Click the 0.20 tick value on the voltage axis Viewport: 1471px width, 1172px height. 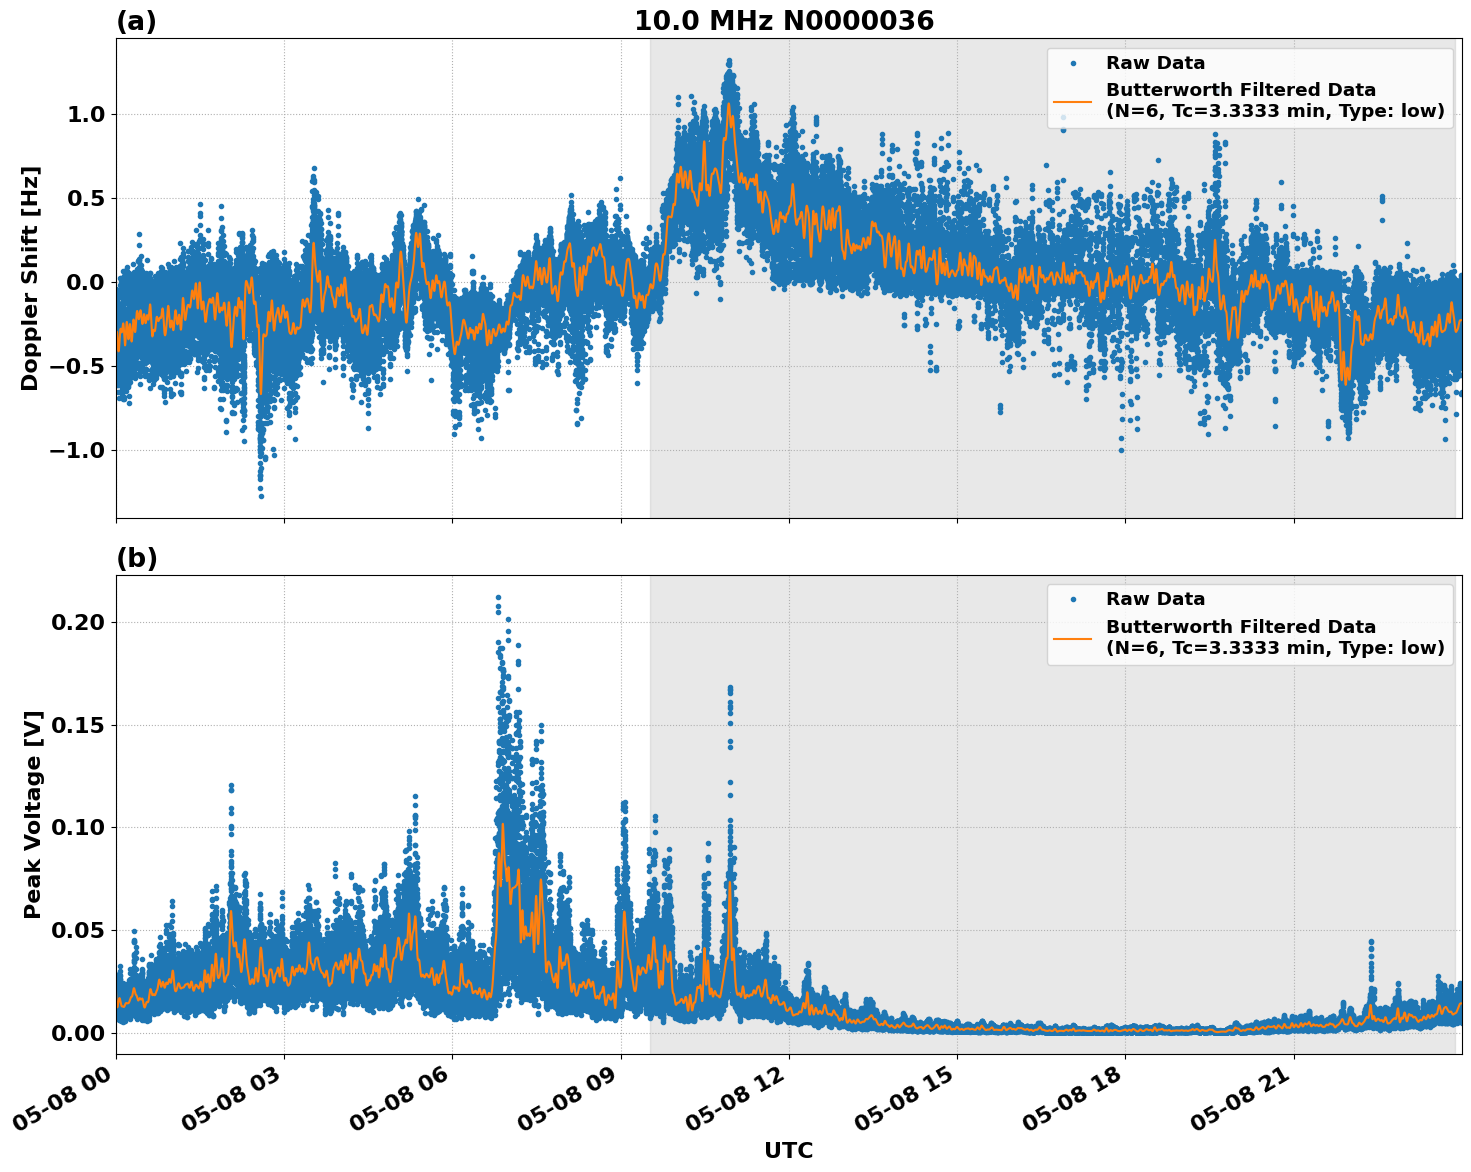pos(80,620)
